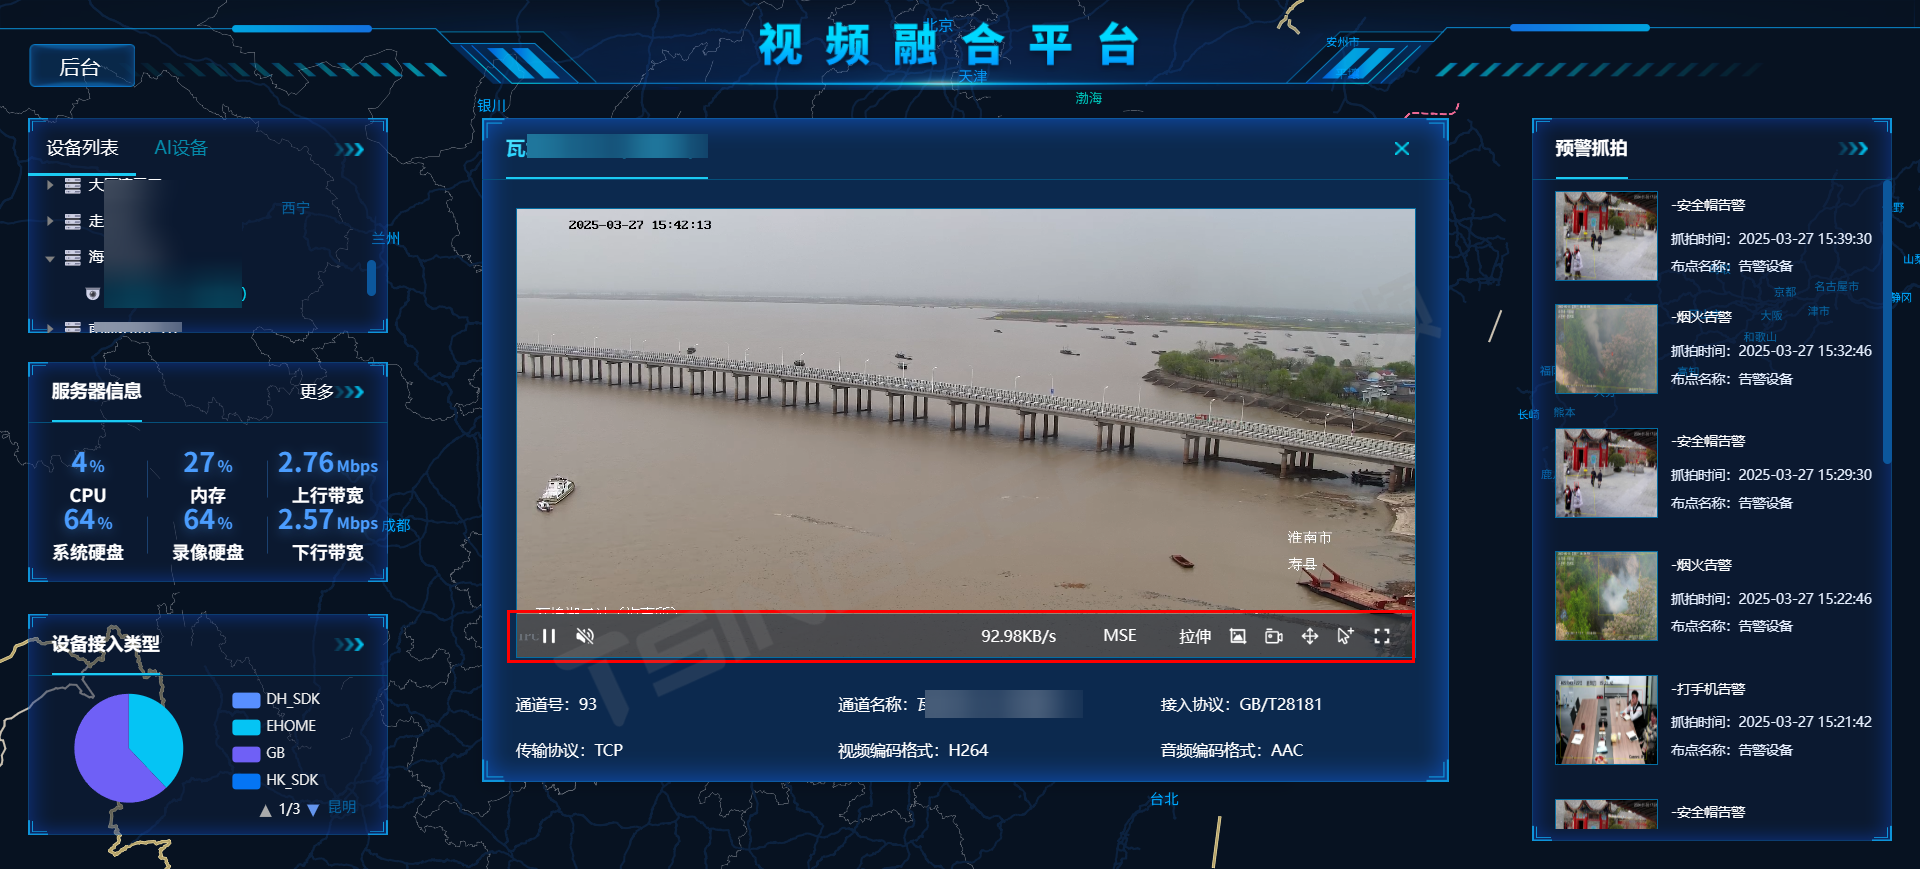Viewport: 1920px width, 869px height.
Task: Click chevrons in the device list header
Action: pos(350,149)
